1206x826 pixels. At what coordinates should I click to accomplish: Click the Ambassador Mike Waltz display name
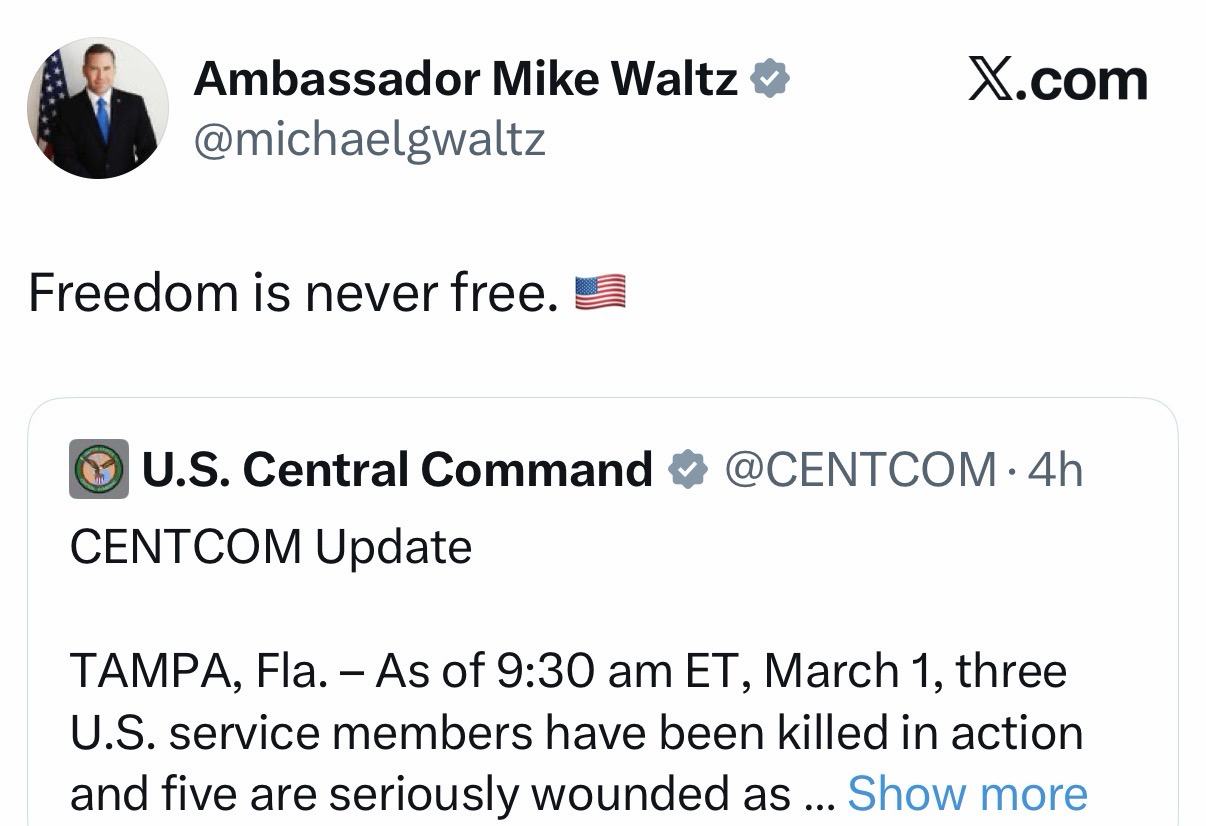click(465, 79)
